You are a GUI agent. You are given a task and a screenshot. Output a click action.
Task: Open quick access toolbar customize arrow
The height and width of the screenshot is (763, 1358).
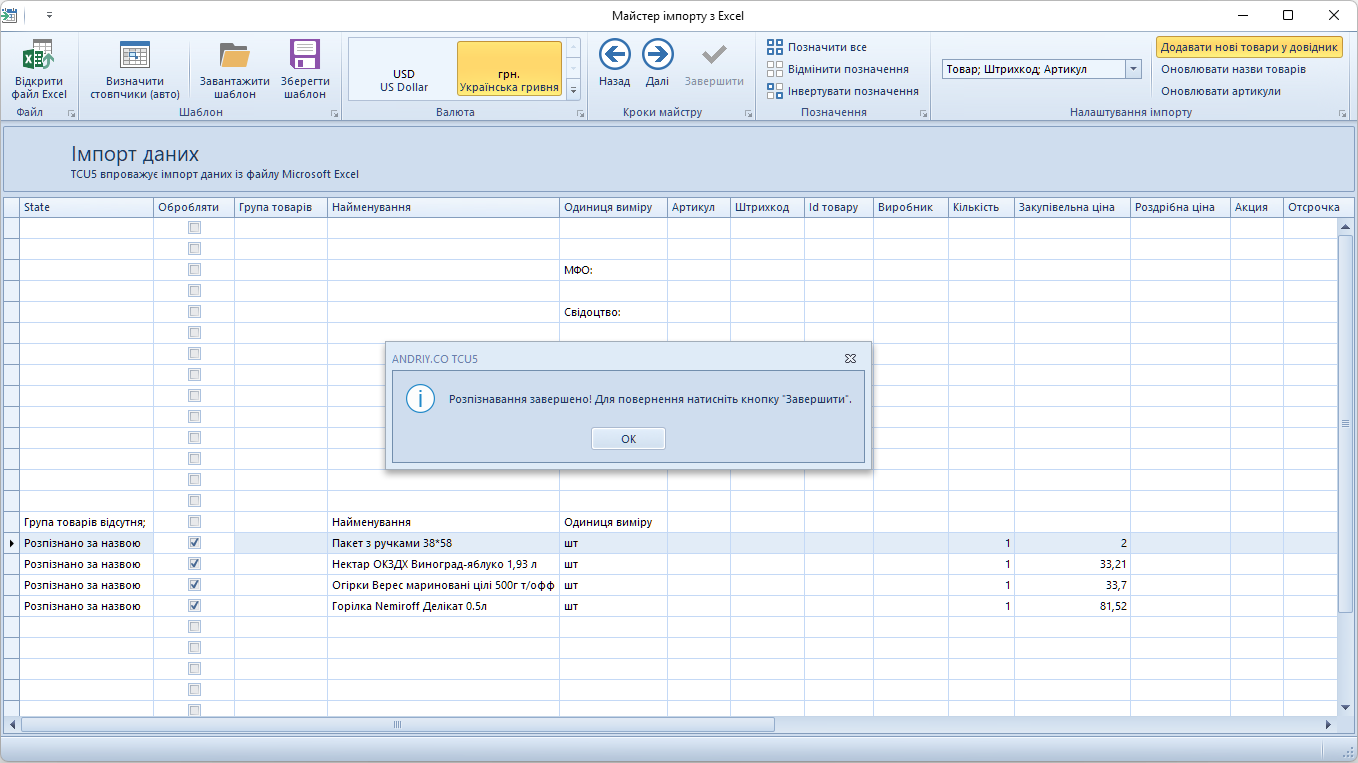(x=49, y=15)
